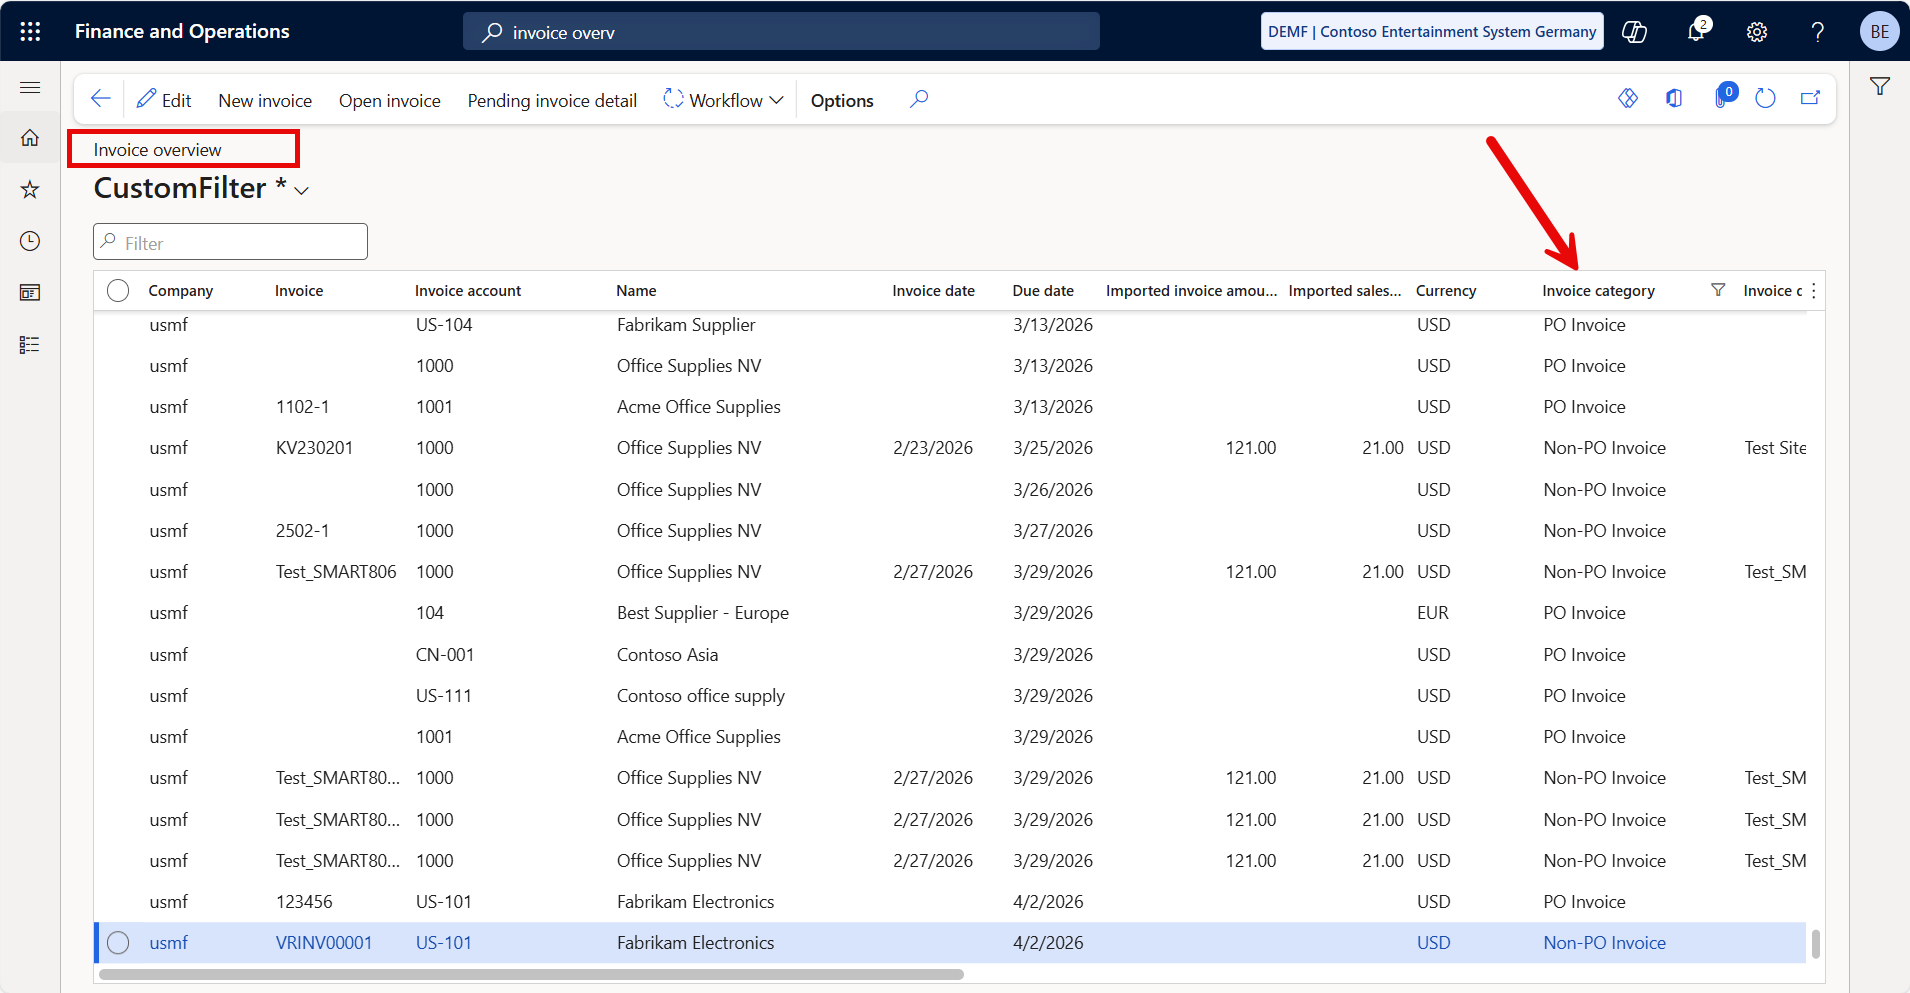Open vendor account US-101 in selected row

(444, 943)
